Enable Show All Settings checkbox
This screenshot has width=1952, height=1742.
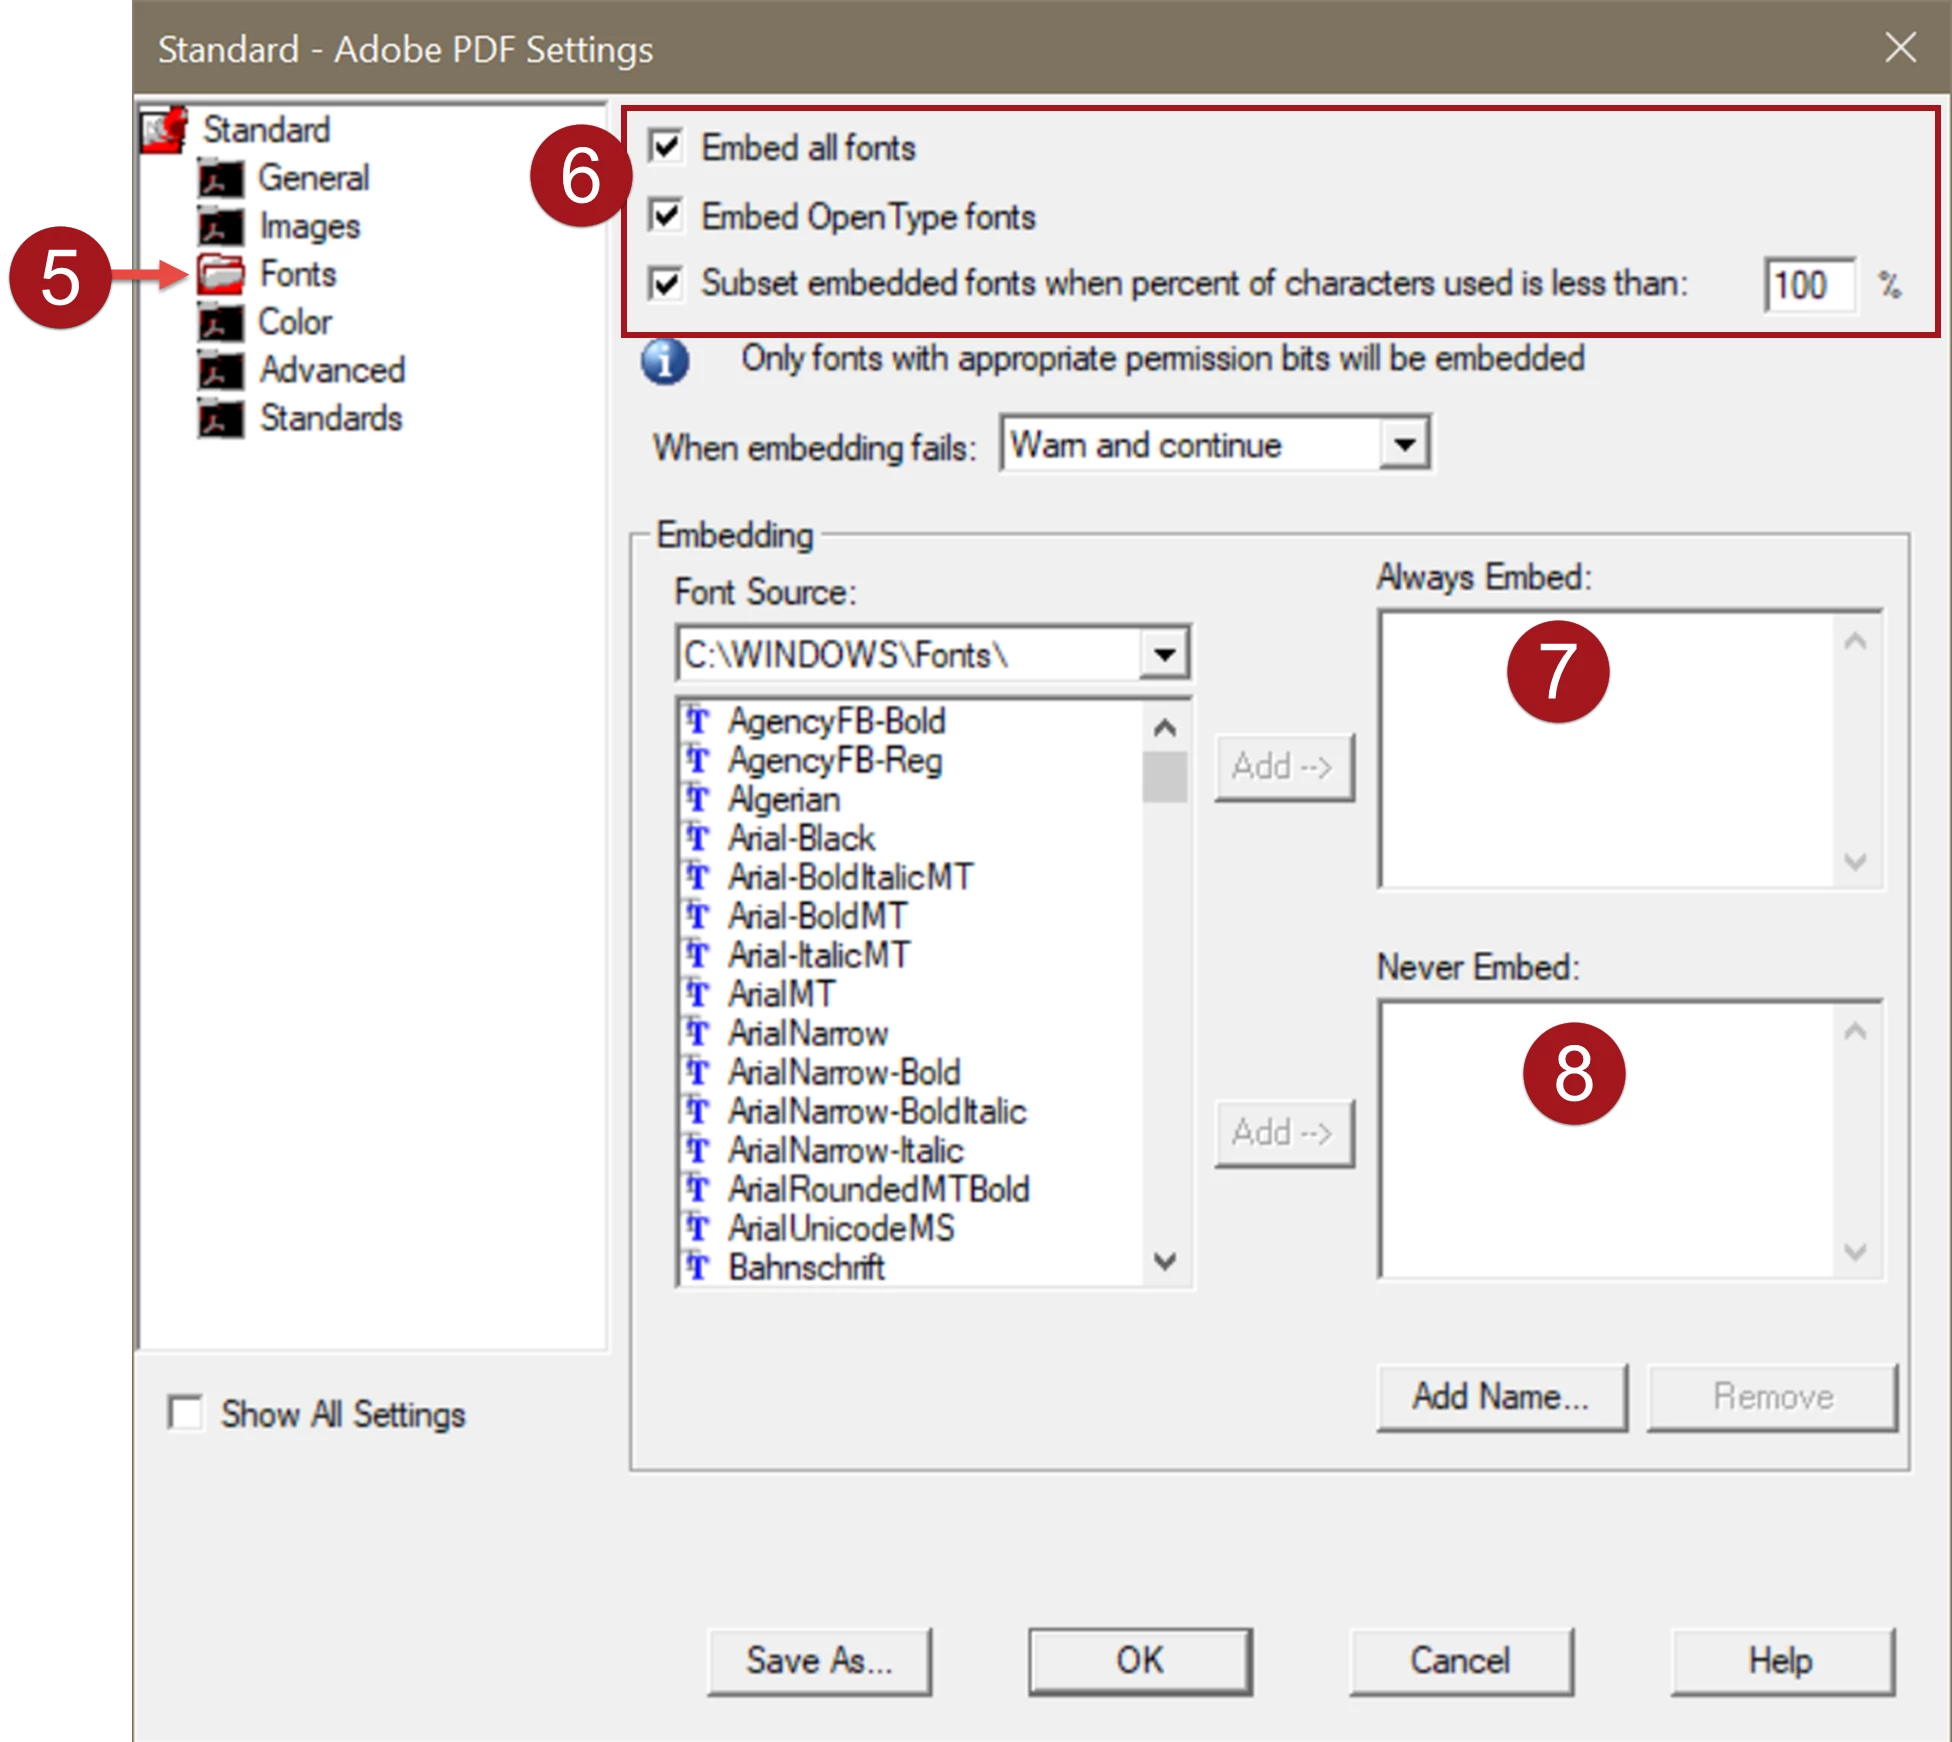186,1413
